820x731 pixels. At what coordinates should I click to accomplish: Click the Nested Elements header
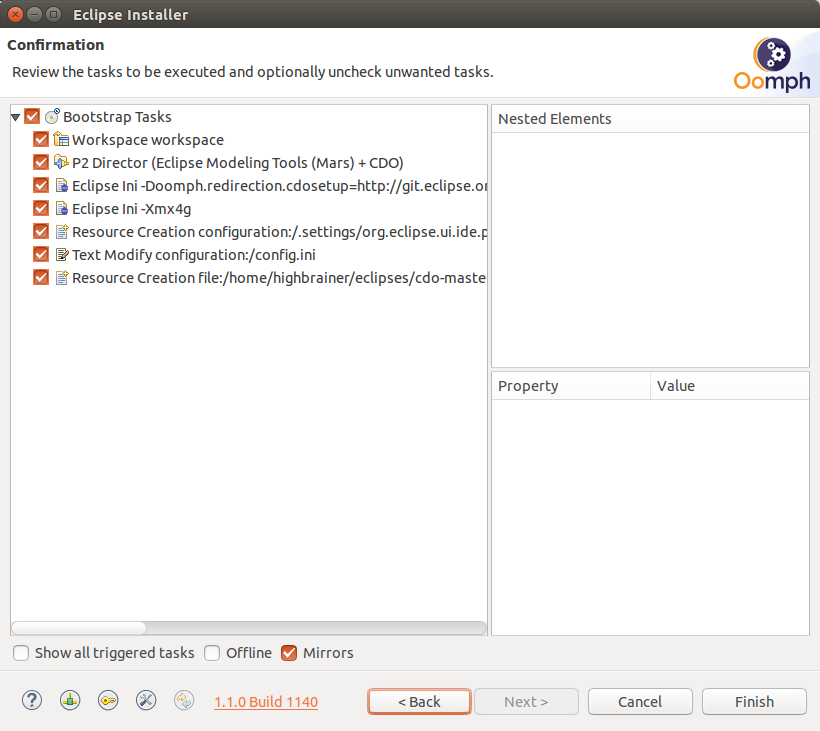[651, 119]
